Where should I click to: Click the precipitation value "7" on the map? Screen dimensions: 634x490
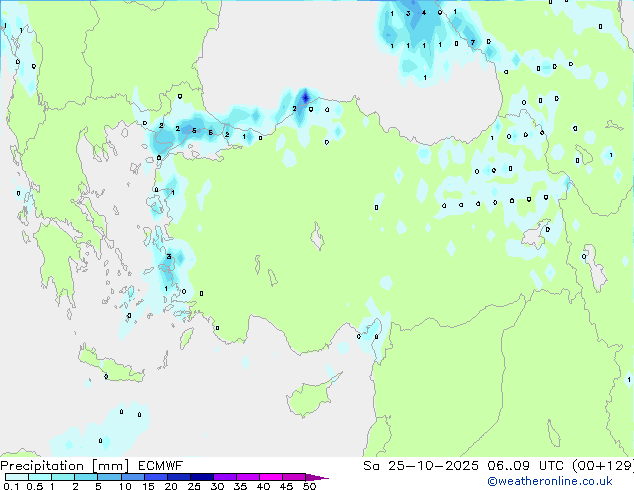pos(473,42)
